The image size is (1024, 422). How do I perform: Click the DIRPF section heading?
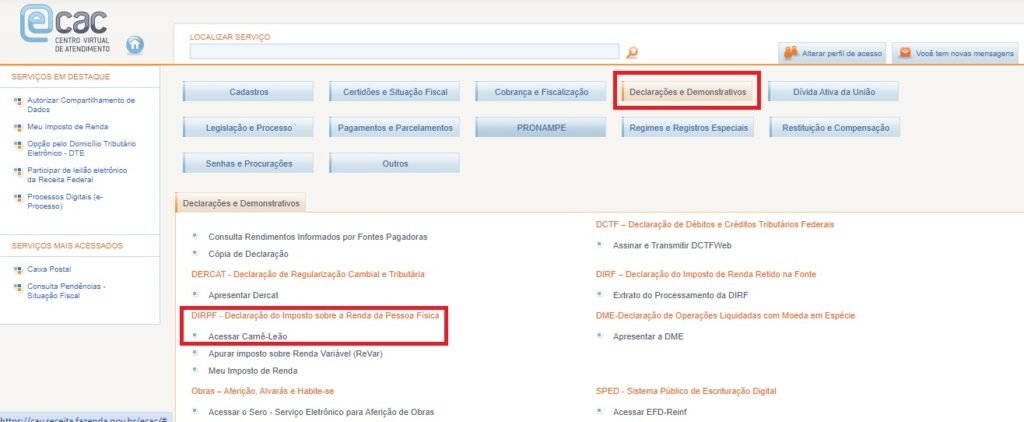315,316
